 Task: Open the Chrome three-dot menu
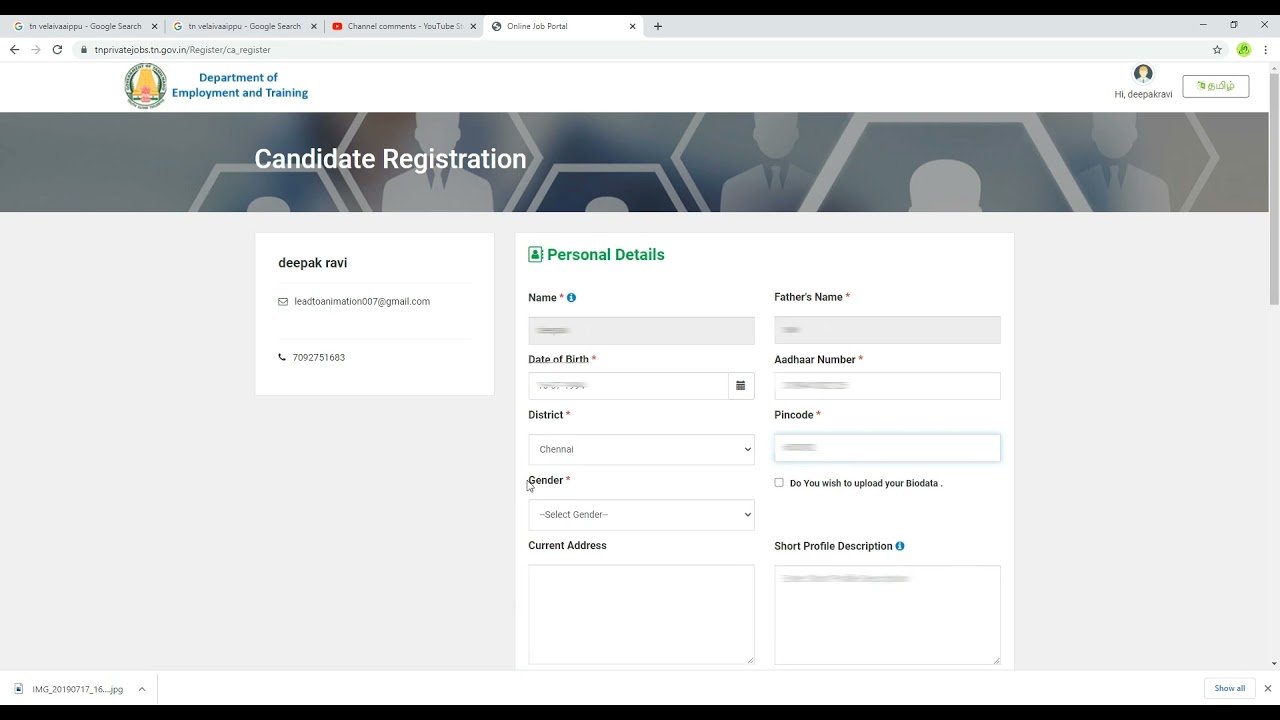(1265, 49)
